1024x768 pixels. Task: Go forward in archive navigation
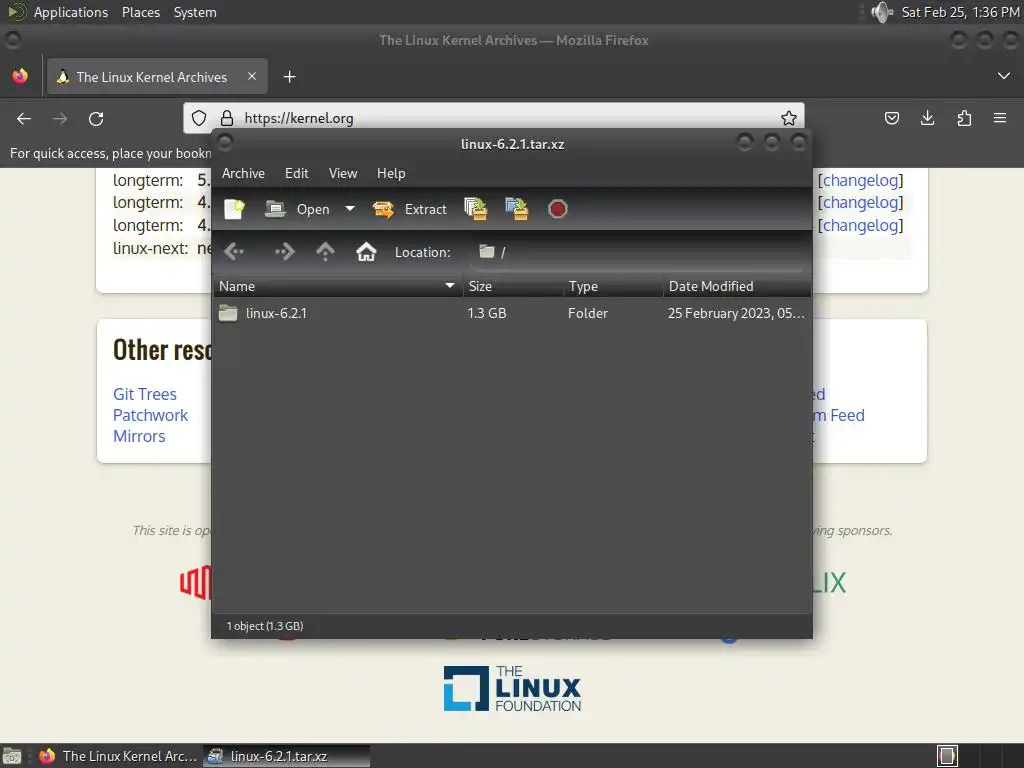(285, 251)
